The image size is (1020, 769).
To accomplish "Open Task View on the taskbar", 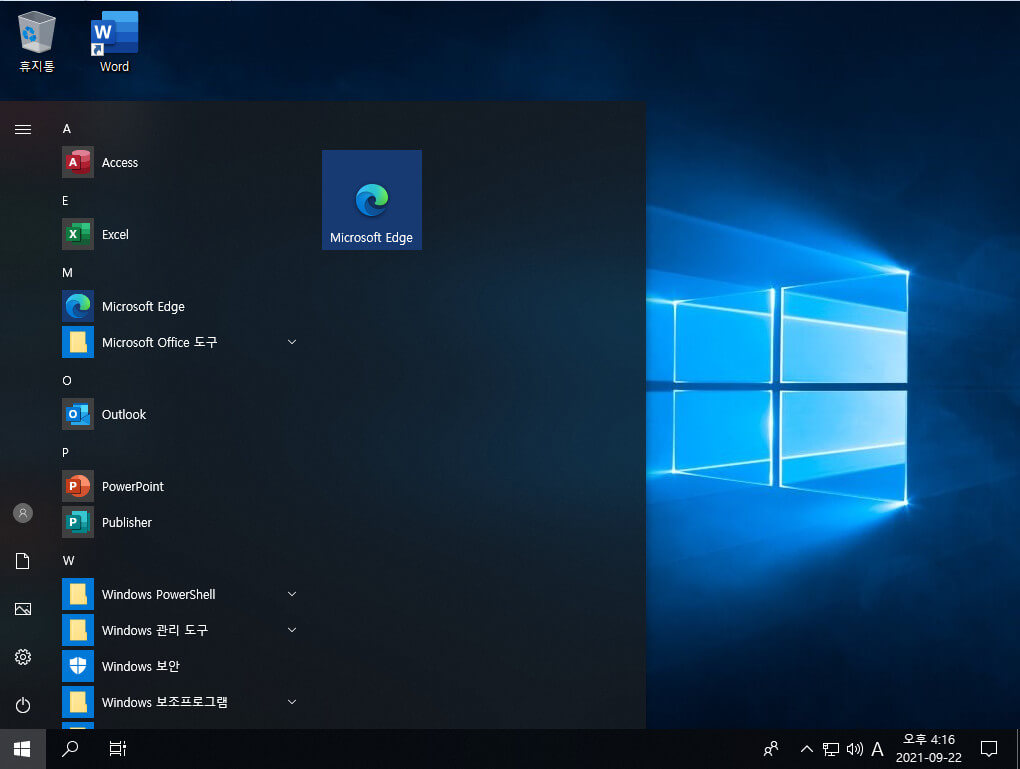I will [x=118, y=749].
